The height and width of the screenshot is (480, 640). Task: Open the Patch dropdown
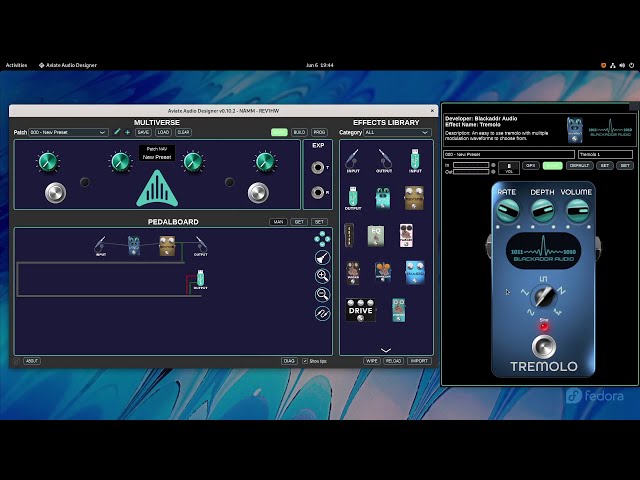(69, 132)
